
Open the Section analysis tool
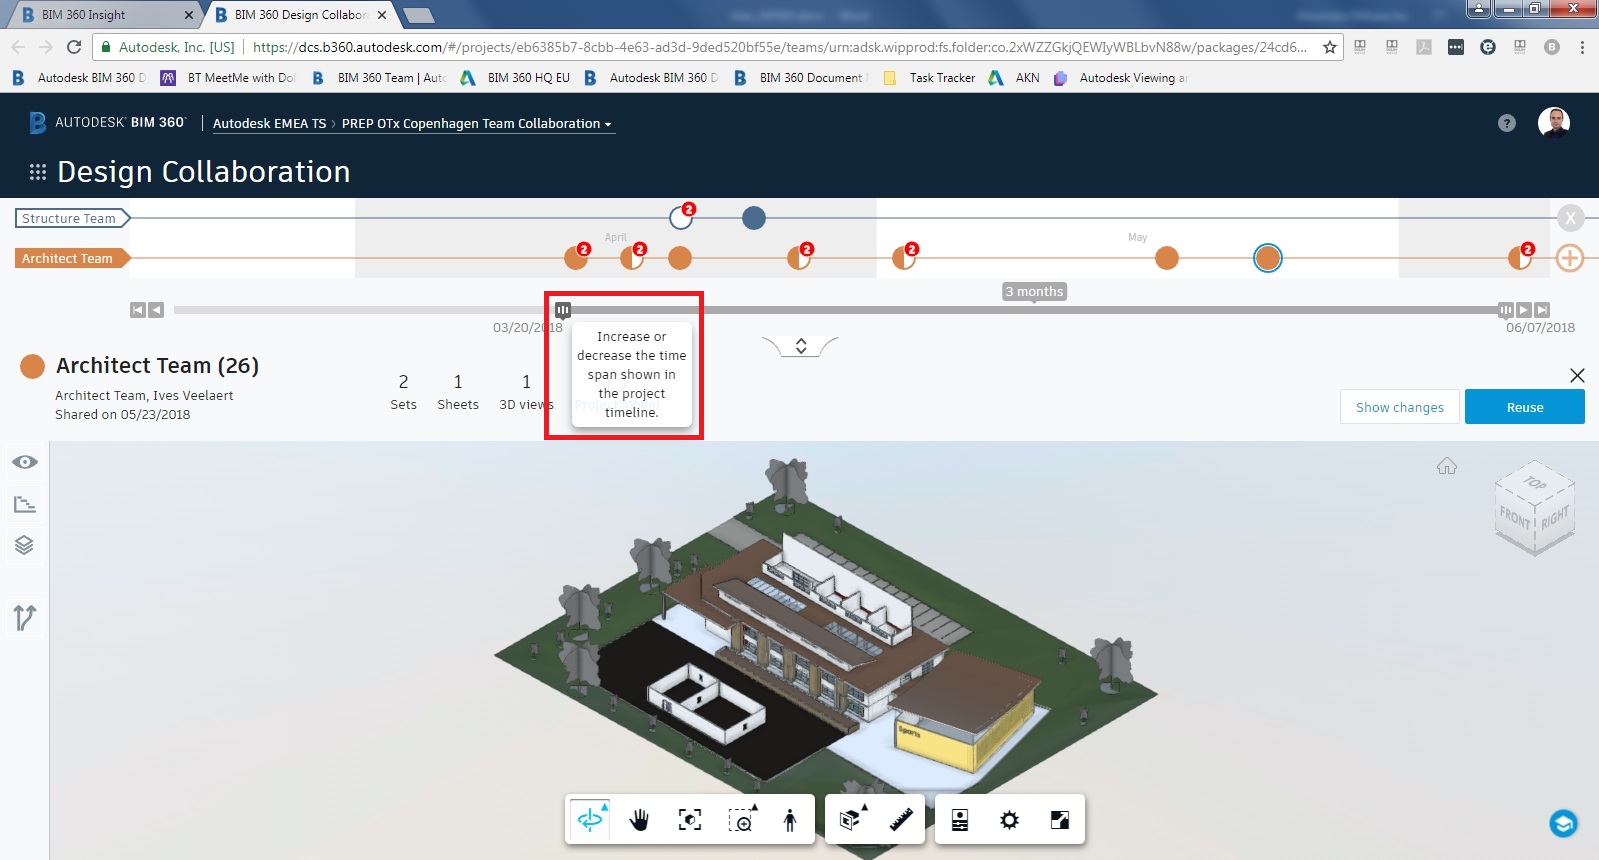pyautogui.click(x=851, y=820)
